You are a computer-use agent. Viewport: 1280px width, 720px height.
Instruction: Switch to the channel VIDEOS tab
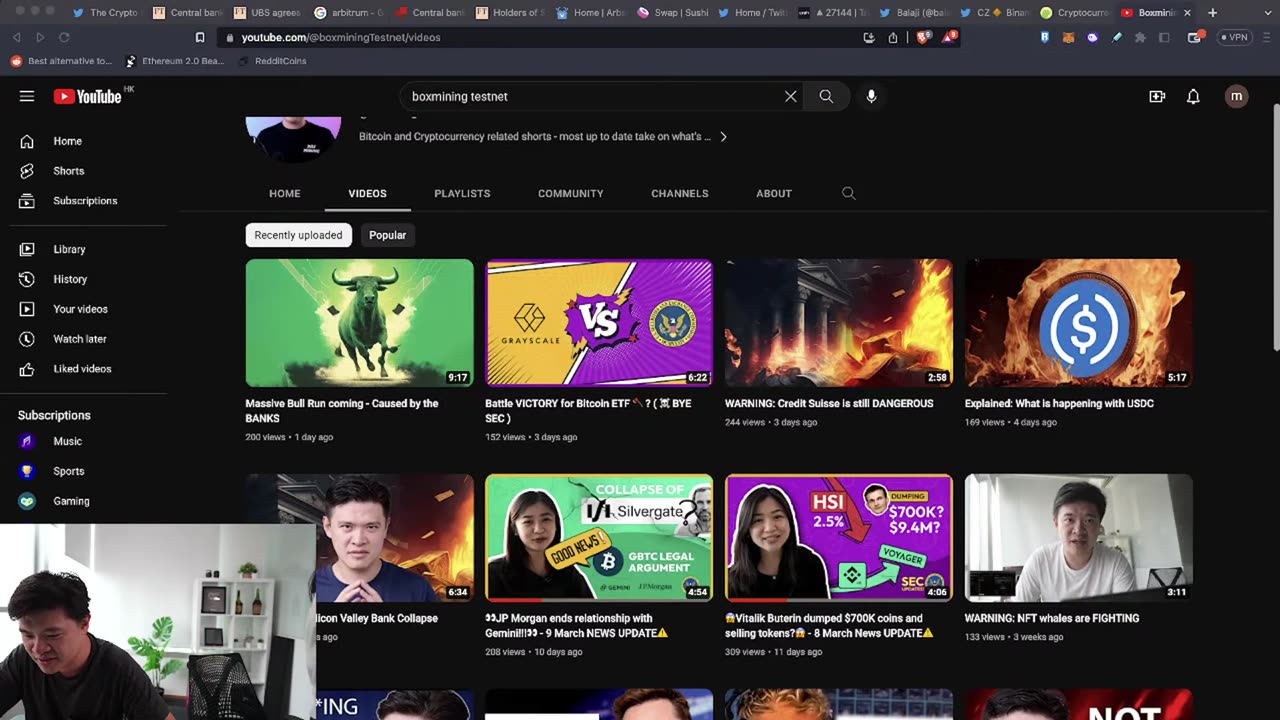367,193
